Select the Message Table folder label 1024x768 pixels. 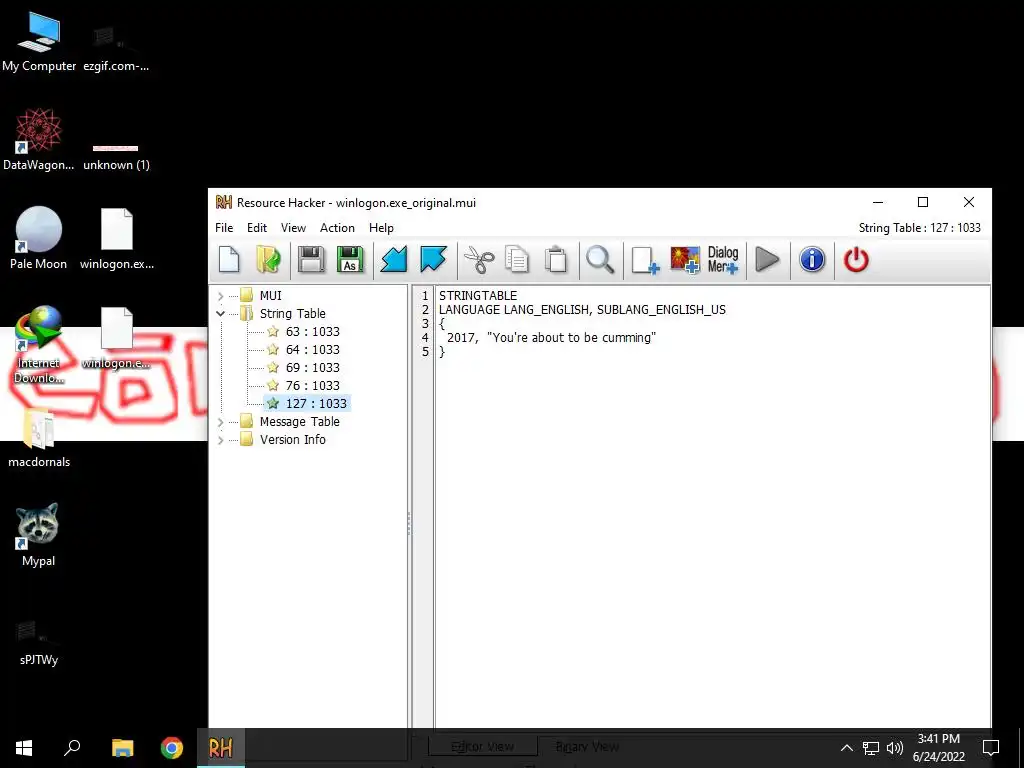coord(299,422)
